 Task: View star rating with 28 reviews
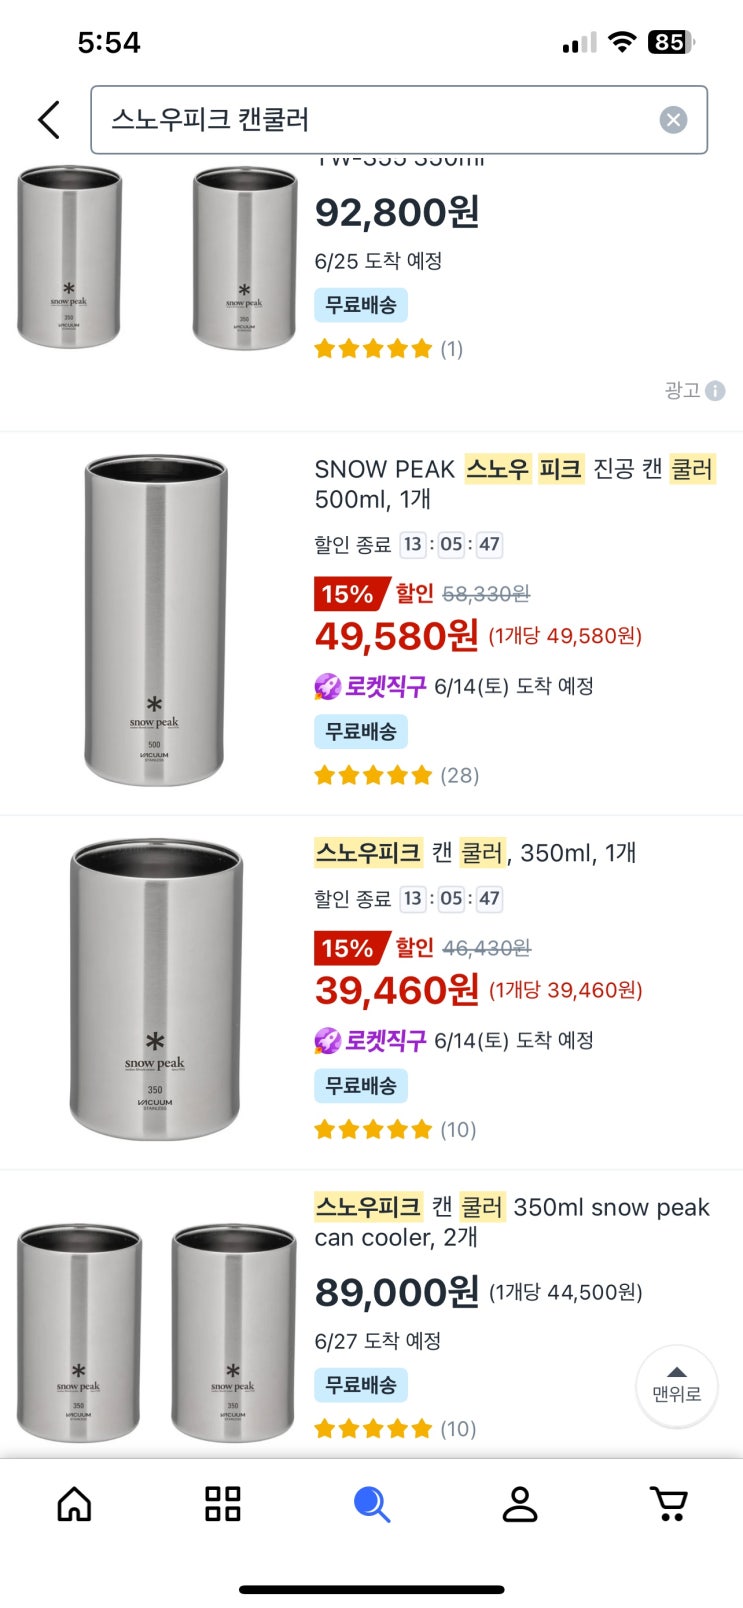tap(396, 775)
